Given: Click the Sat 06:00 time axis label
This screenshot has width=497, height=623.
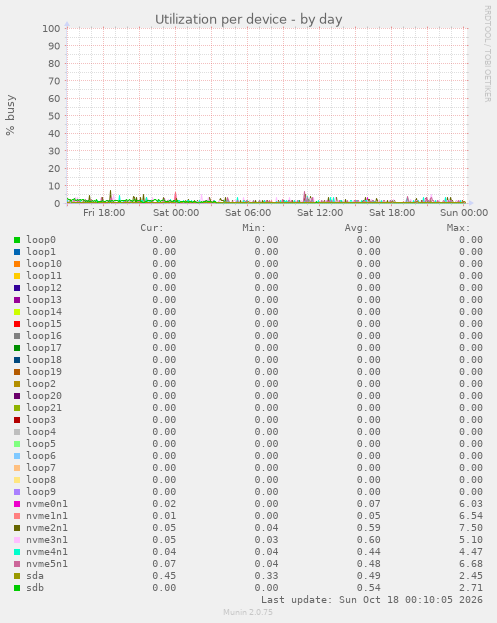Looking at the screenshot, I should coord(248,213).
